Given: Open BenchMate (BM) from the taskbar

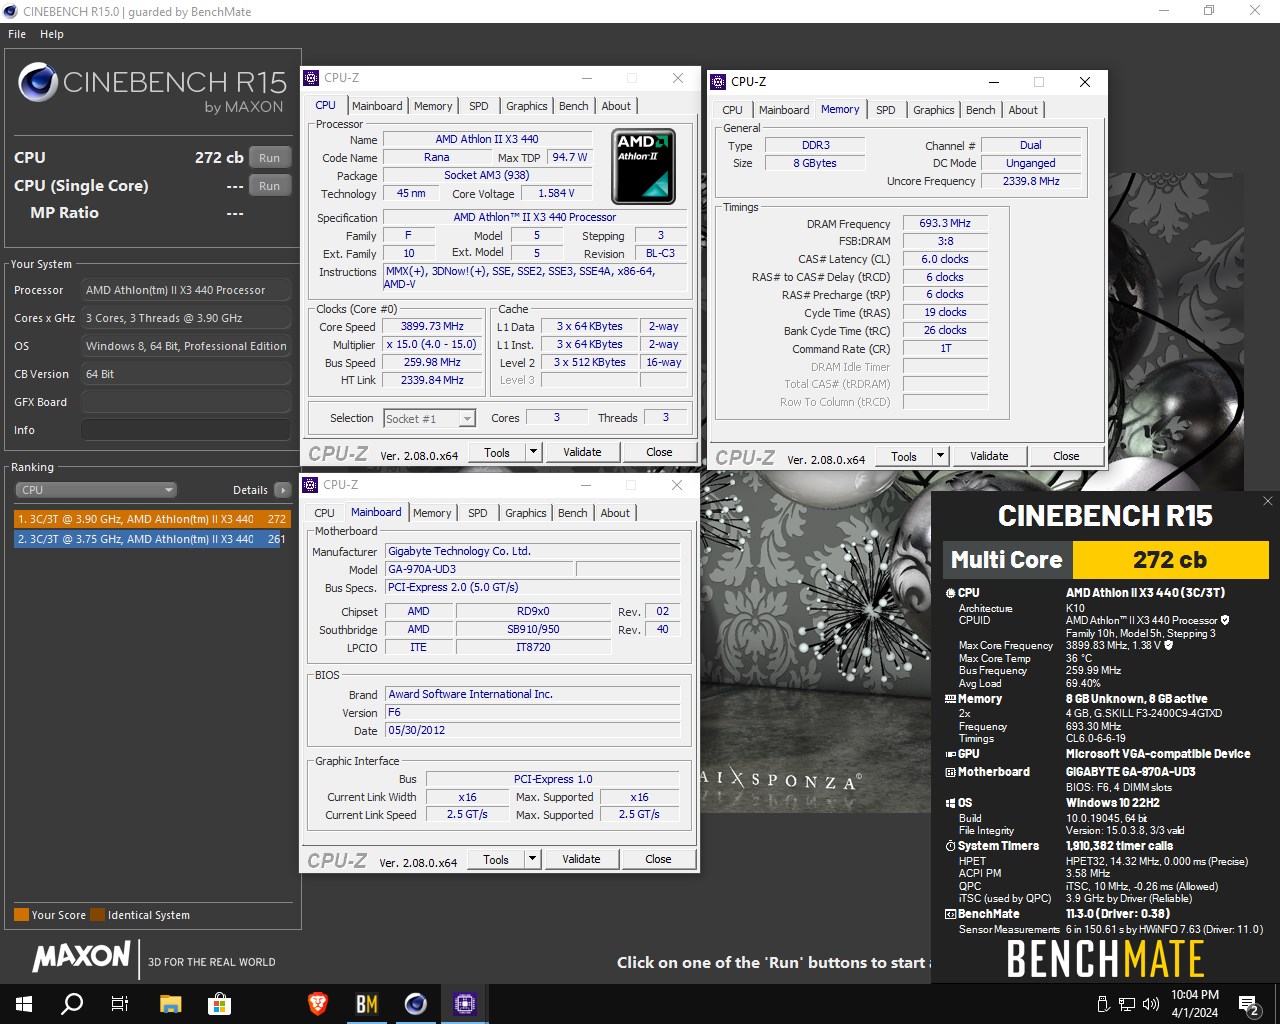Looking at the screenshot, I should tap(367, 1004).
